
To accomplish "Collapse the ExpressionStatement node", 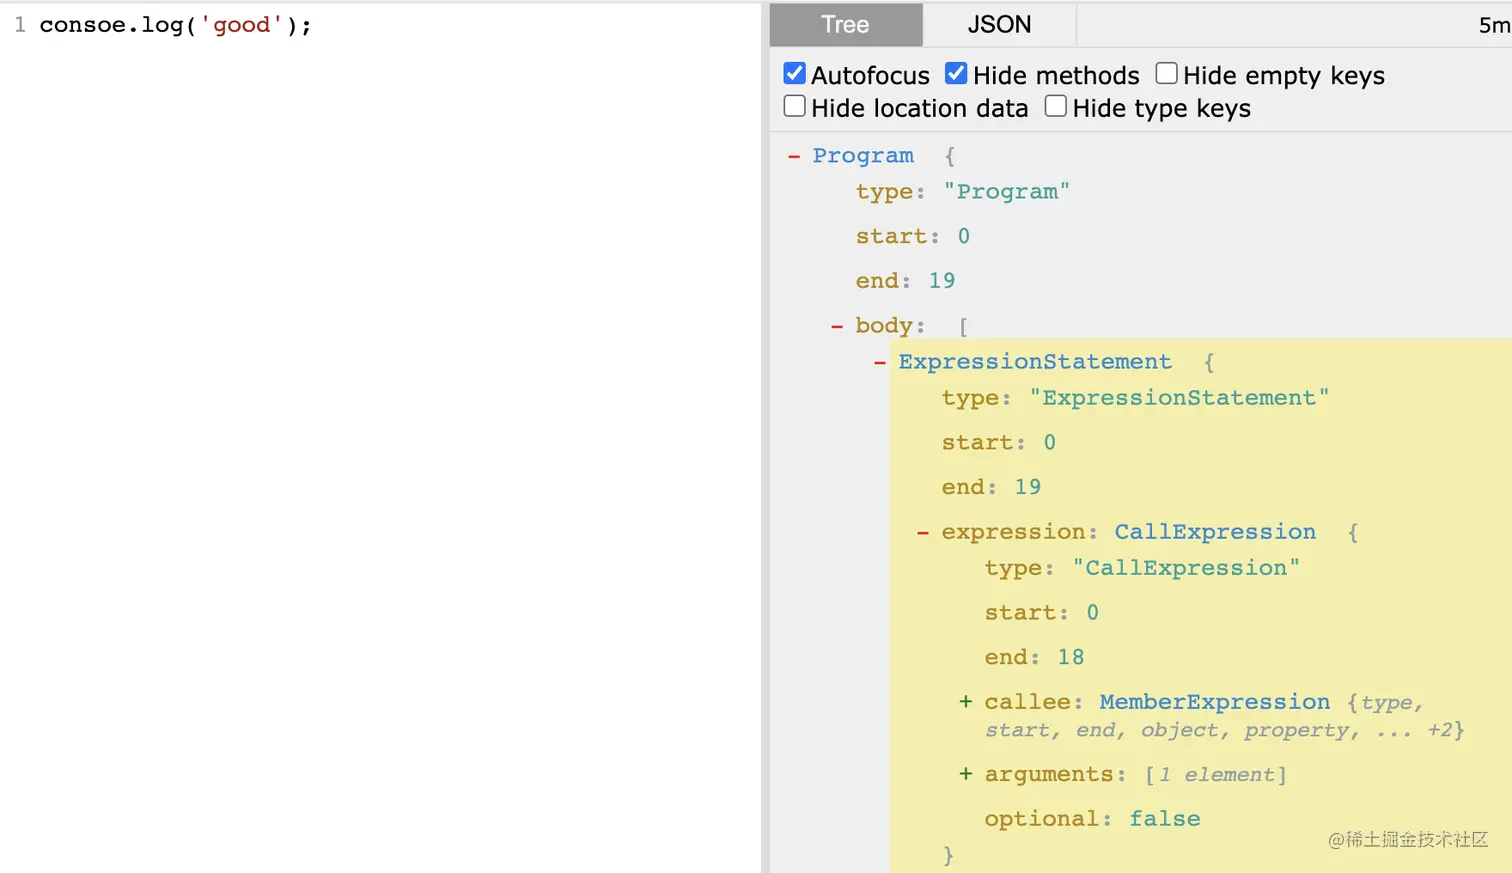I will [x=880, y=362].
